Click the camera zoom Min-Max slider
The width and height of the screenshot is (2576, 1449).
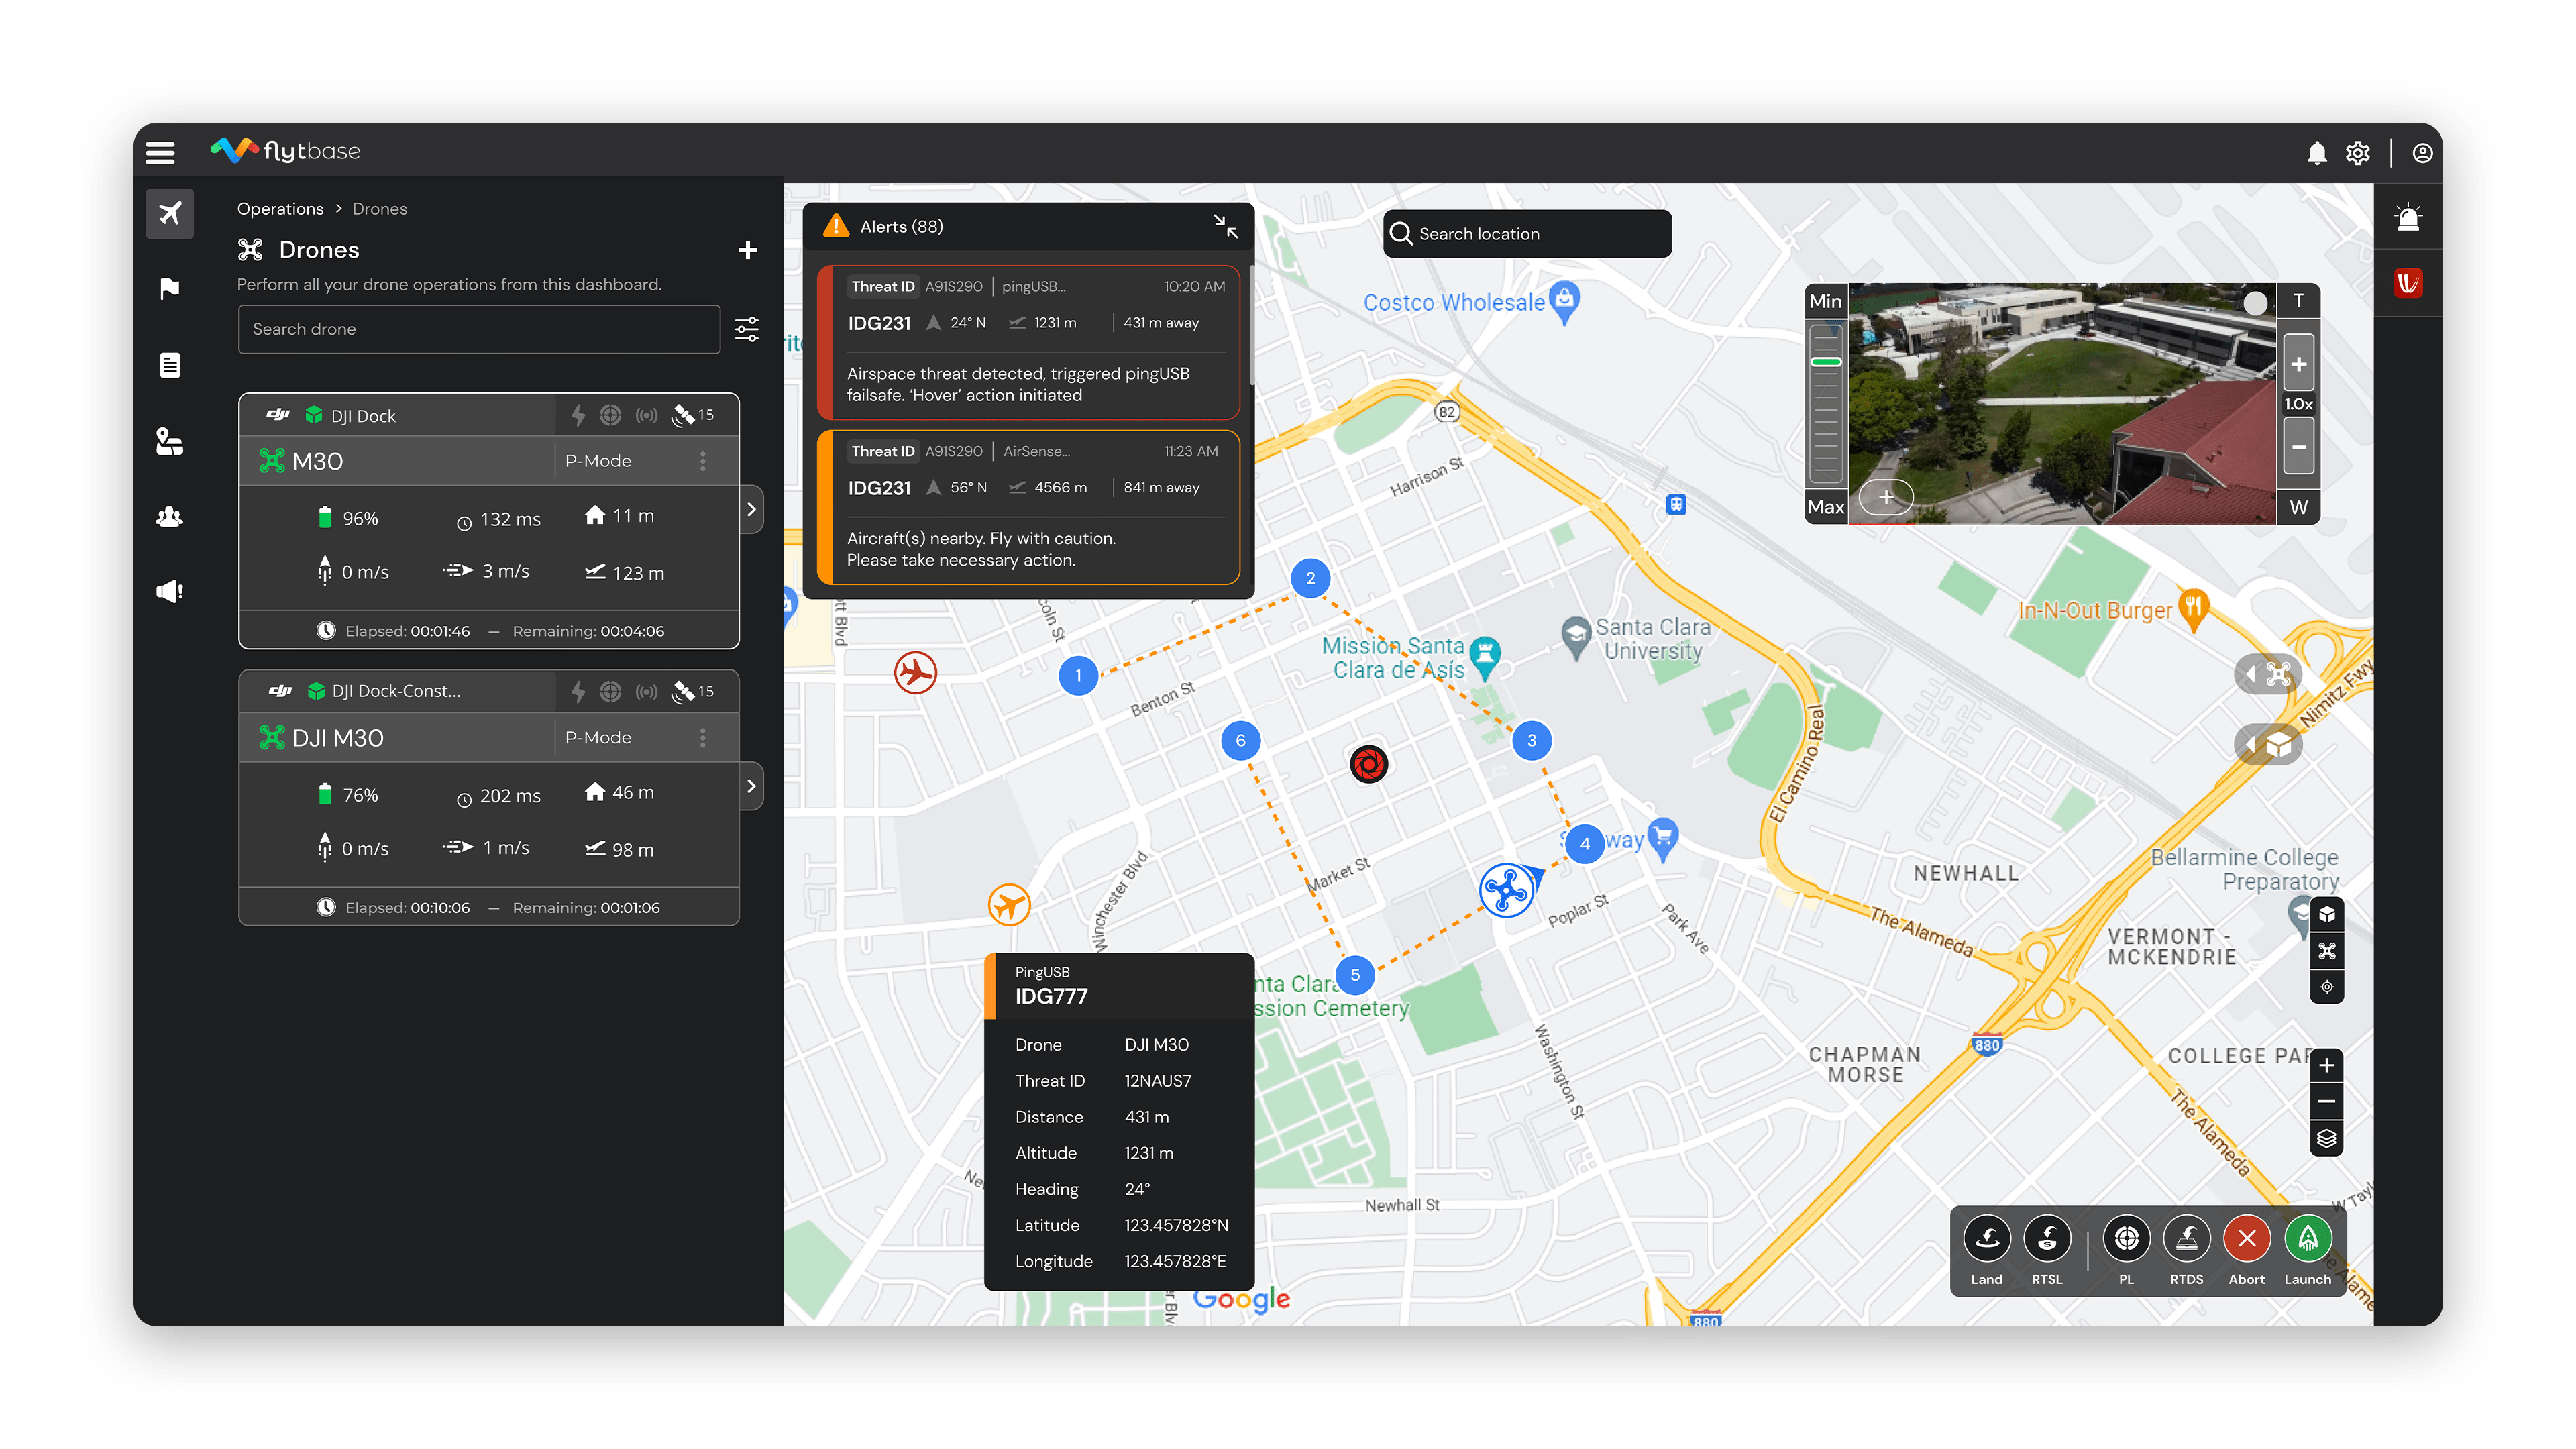coord(1825,404)
